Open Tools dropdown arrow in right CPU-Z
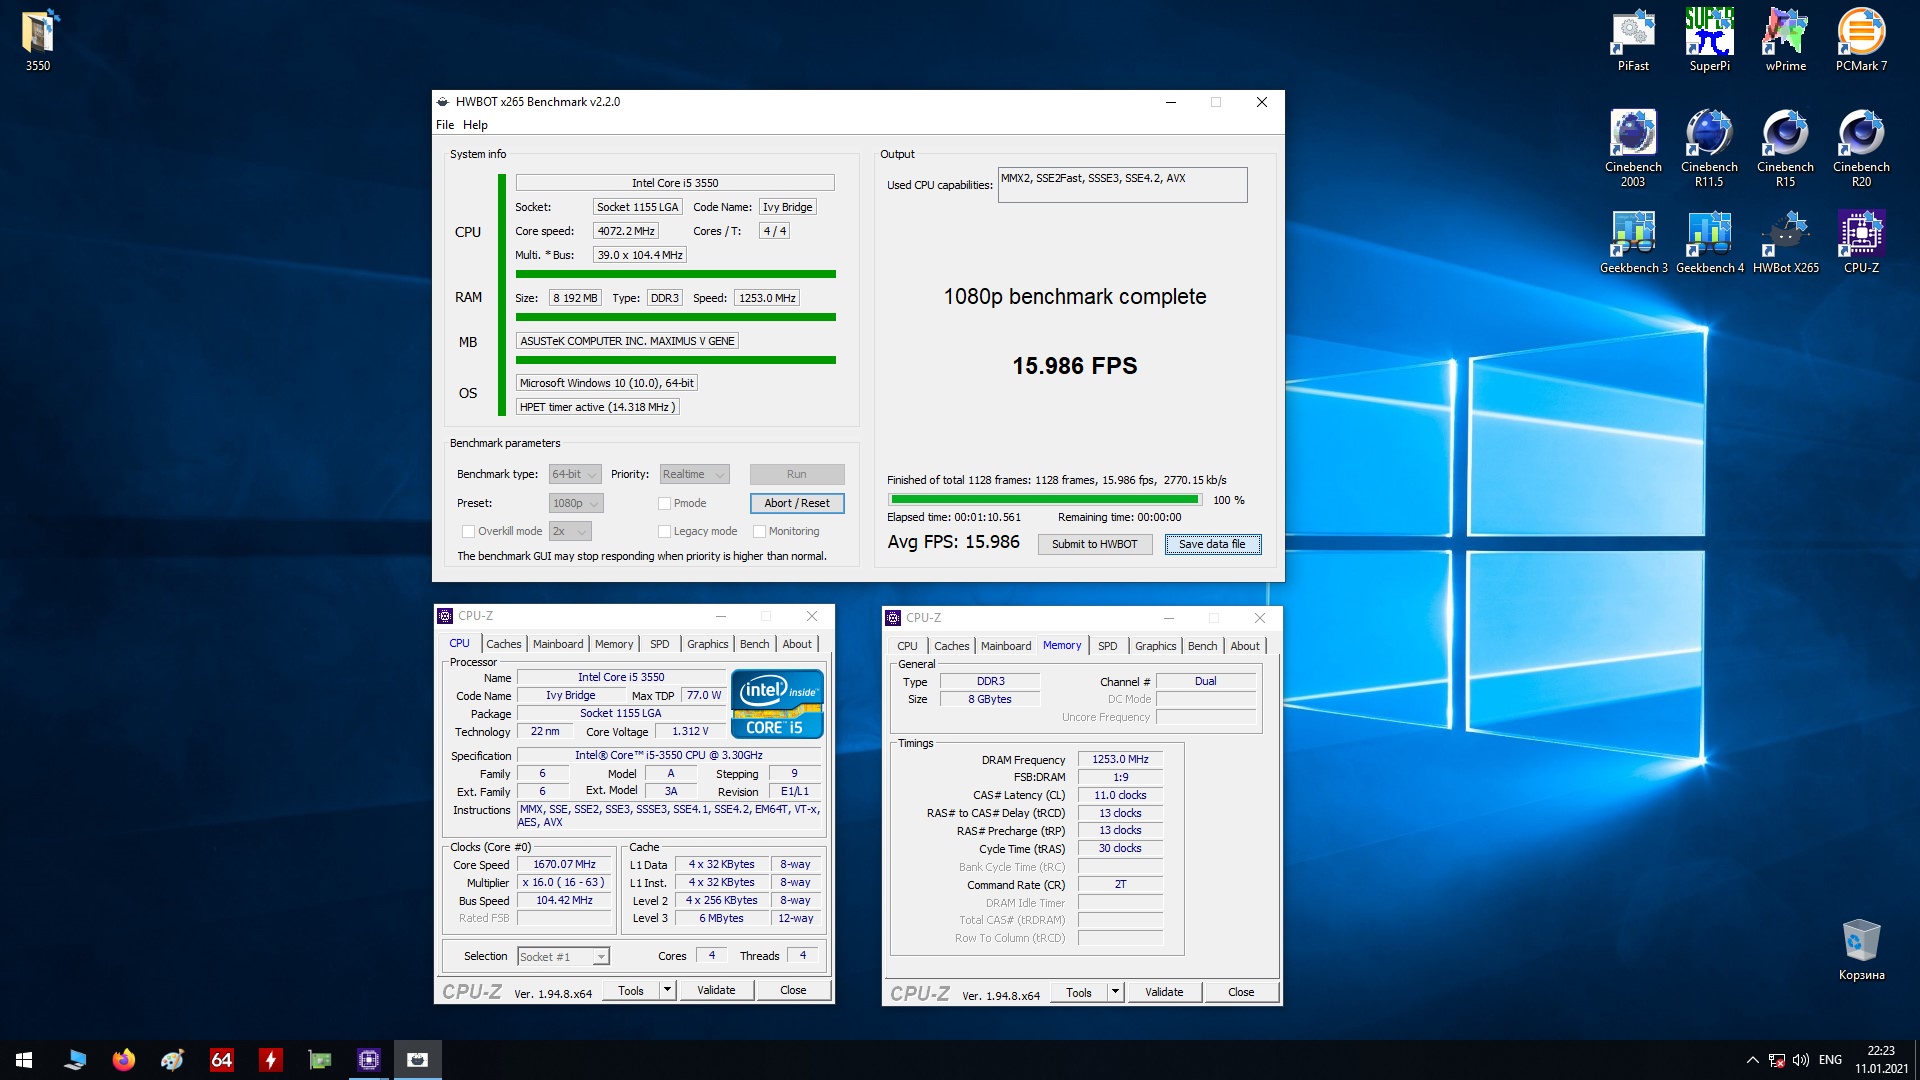 [x=1116, y=992]
